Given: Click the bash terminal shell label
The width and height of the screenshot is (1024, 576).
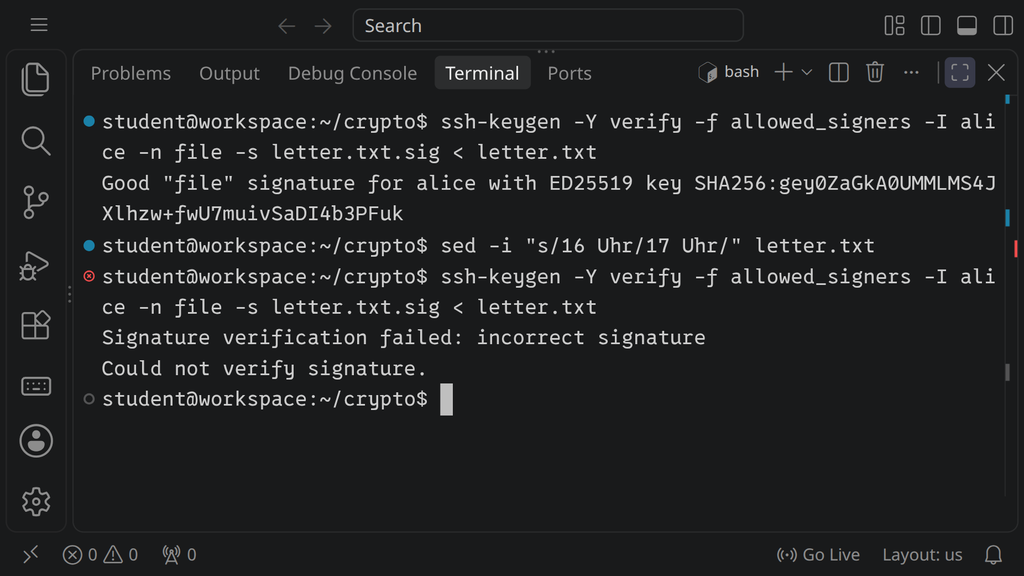Looking at the screenshot, I should (728, 72).
